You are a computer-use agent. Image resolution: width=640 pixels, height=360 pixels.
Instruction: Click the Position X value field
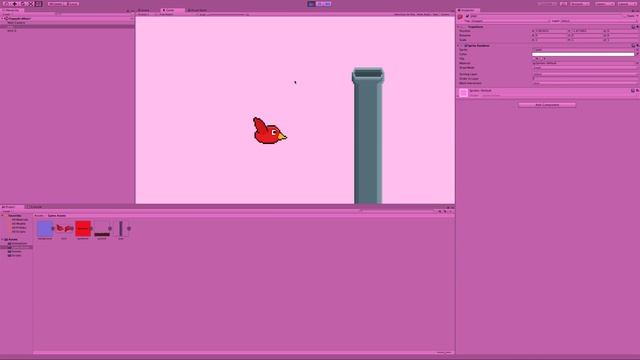551,31
